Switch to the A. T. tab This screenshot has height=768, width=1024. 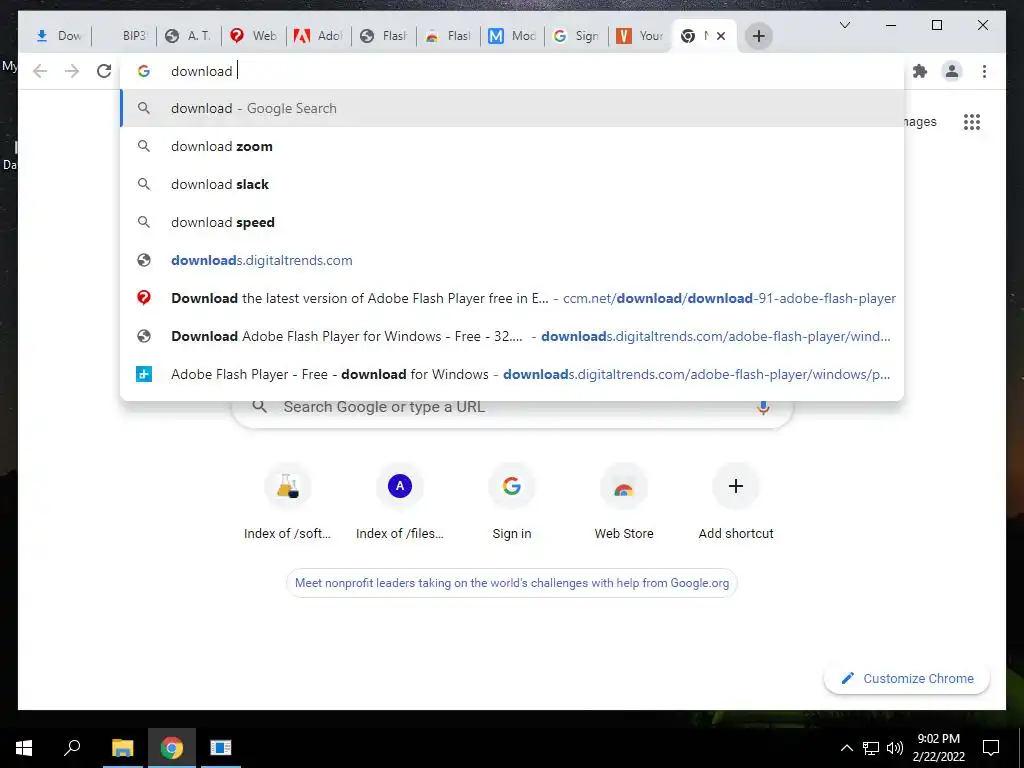click(189, 36)
